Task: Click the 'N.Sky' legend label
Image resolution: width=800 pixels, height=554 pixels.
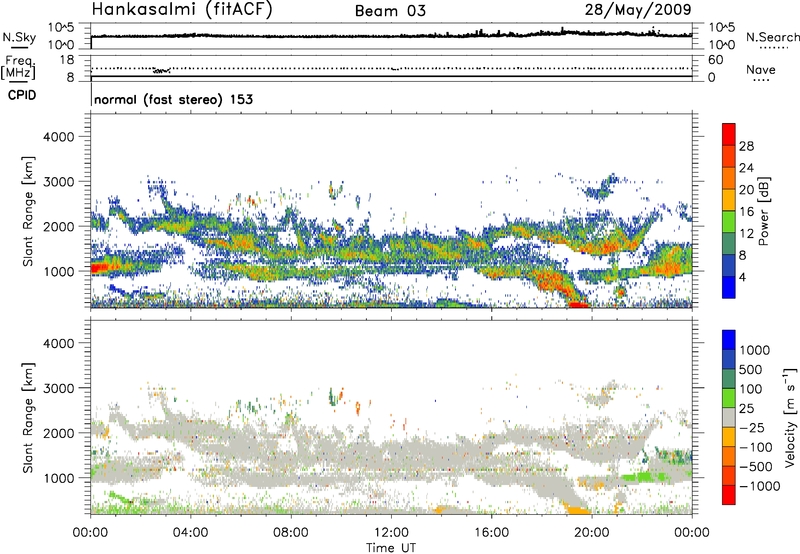Action: (19, 37)
